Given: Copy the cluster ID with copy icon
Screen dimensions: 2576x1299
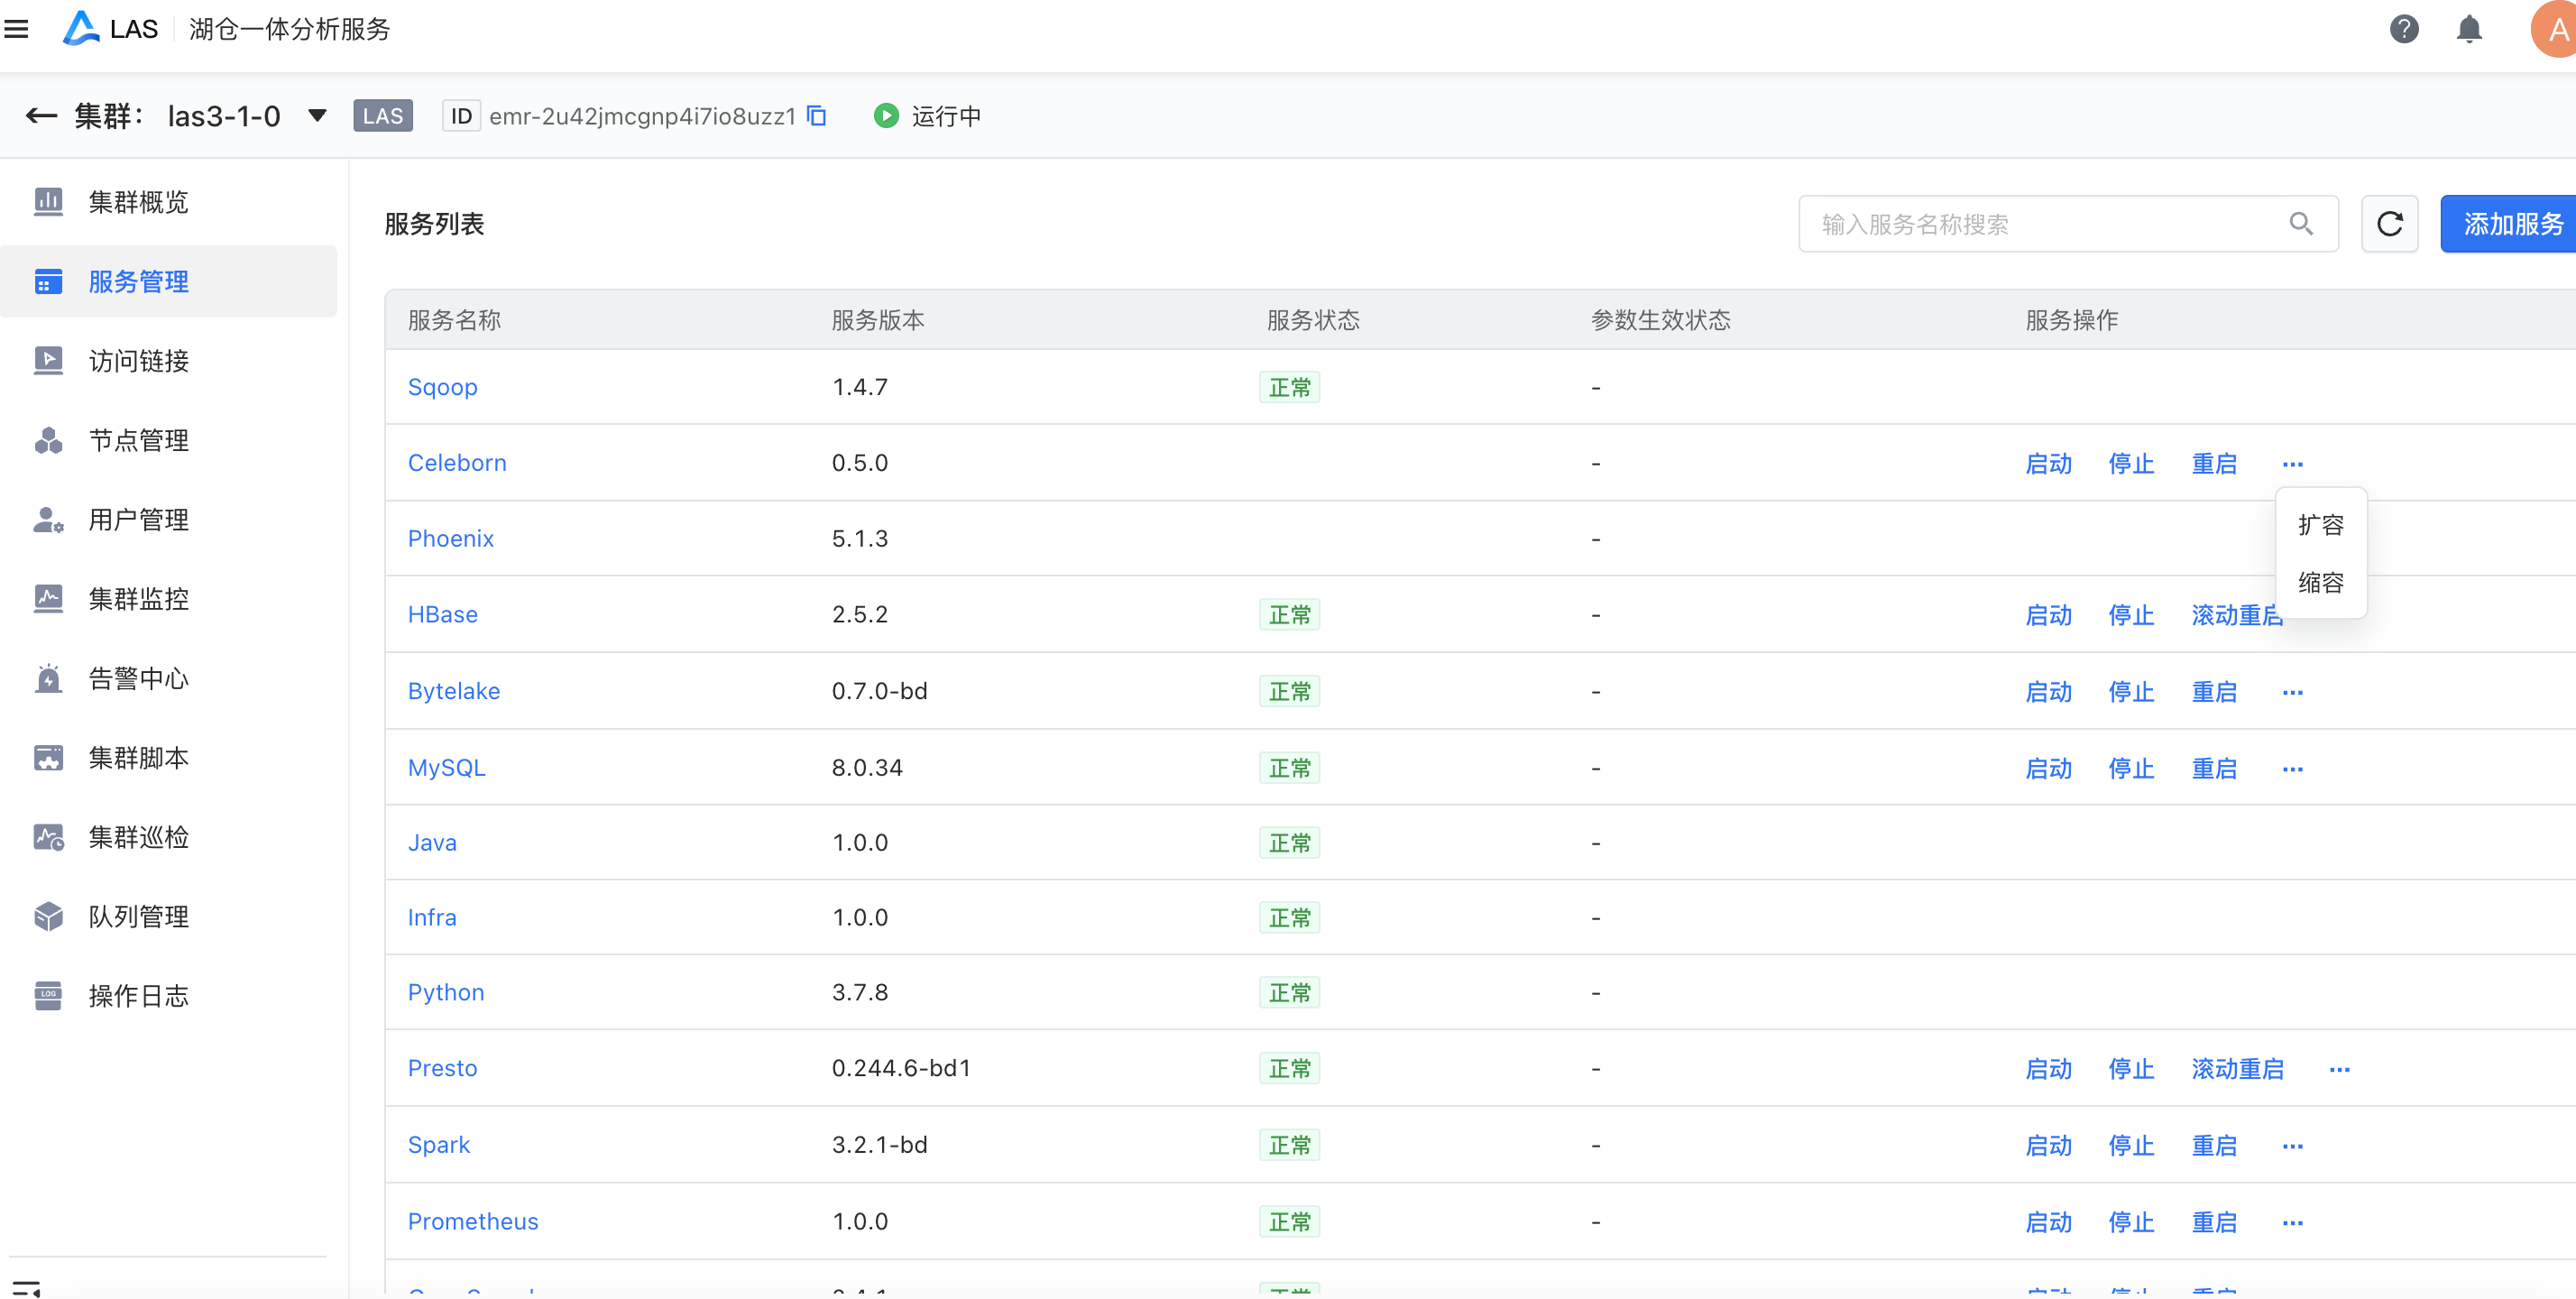Looking at the screenshot, I should click(817, 116).
